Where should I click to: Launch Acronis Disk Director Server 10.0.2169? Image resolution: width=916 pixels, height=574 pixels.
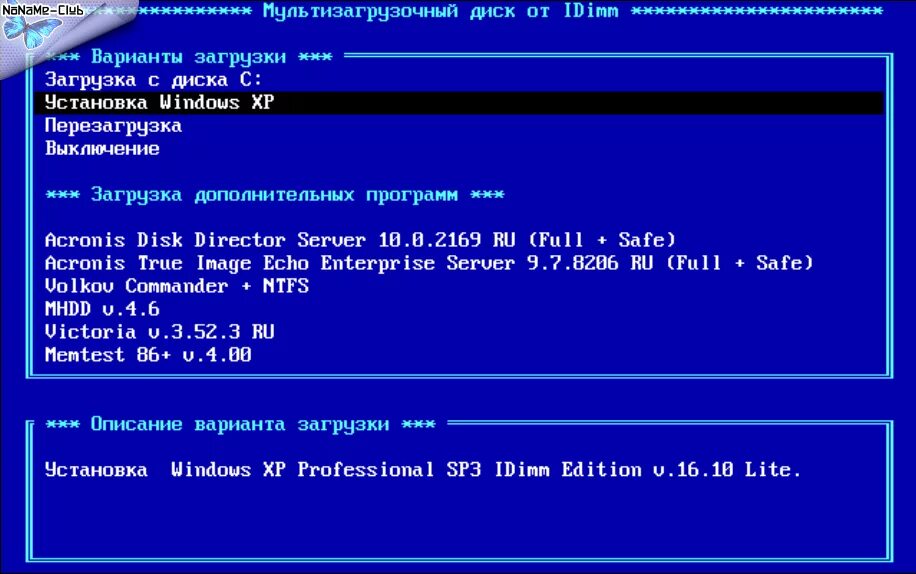[x=360, y=240]
